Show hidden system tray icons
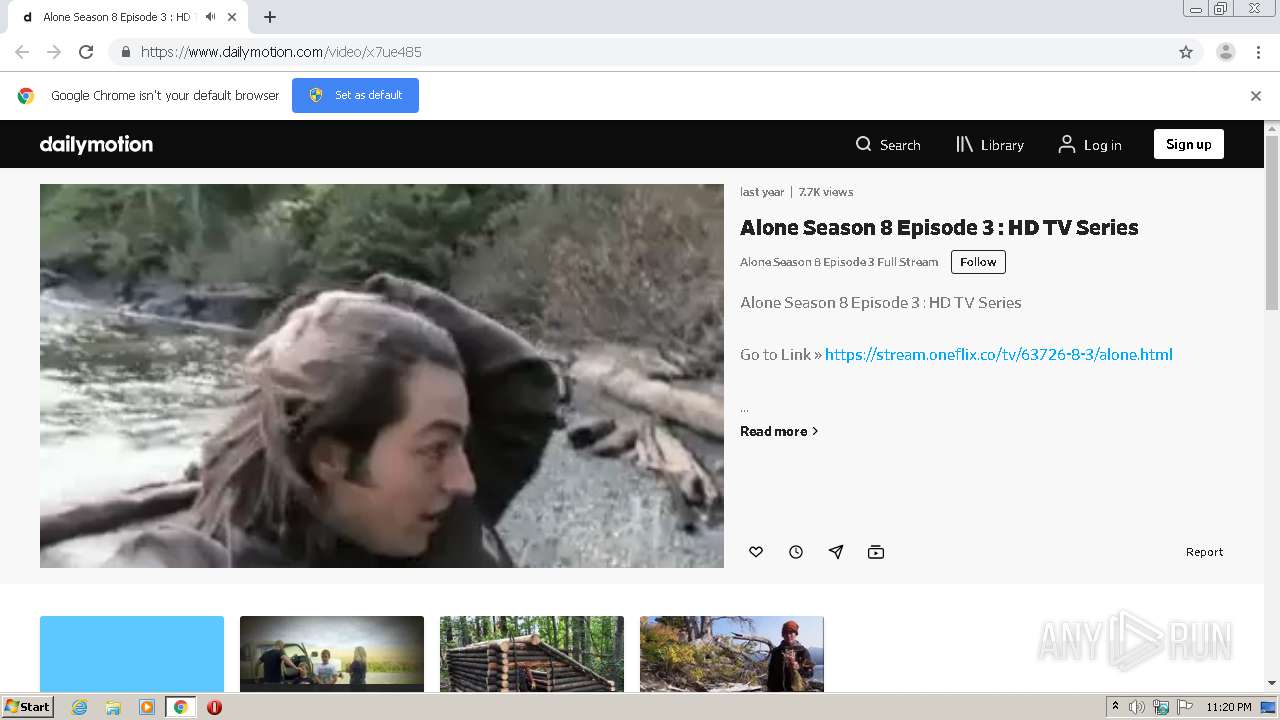 [x=1115, y=707]
